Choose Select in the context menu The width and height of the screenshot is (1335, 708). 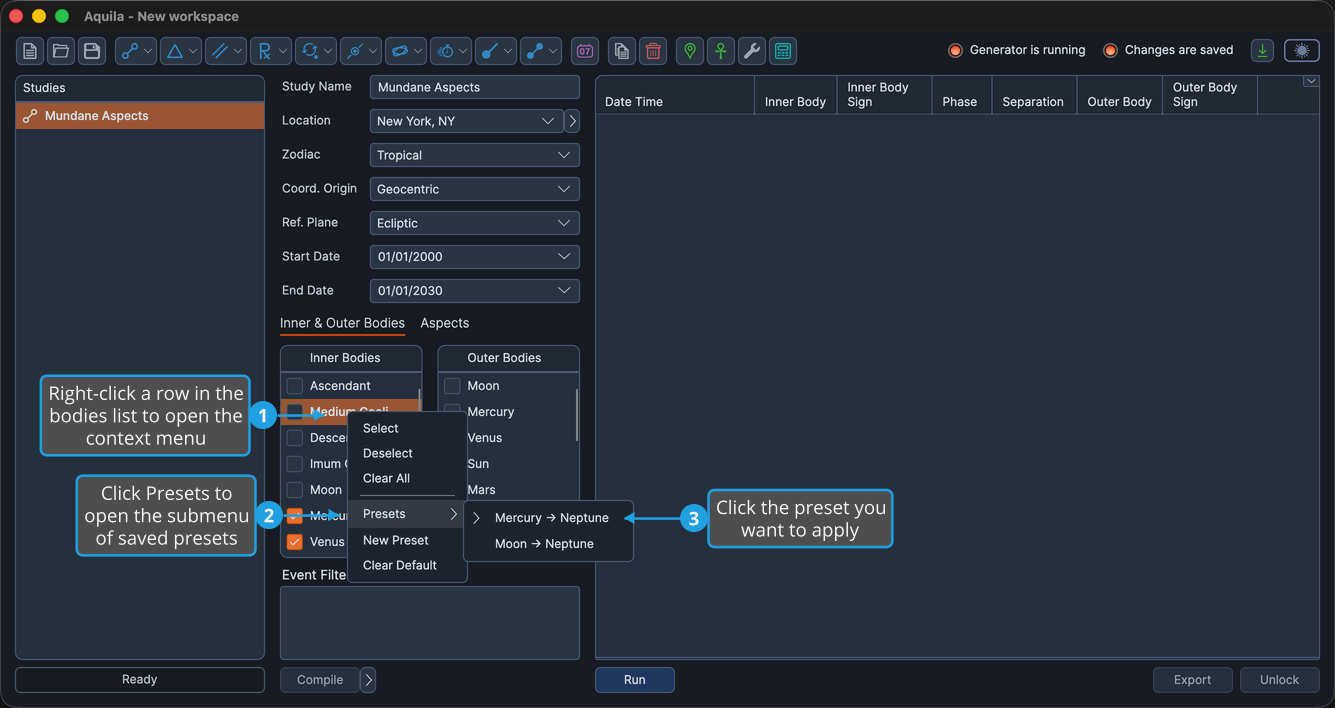407,428
